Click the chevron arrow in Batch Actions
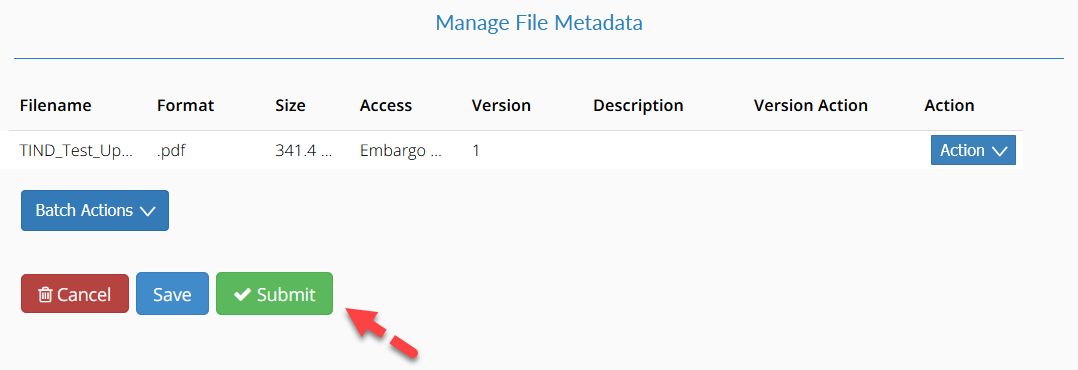Image resolution: width=1078 pixels, height=370 pixels. pyautogui.click(x=148, y=211)
